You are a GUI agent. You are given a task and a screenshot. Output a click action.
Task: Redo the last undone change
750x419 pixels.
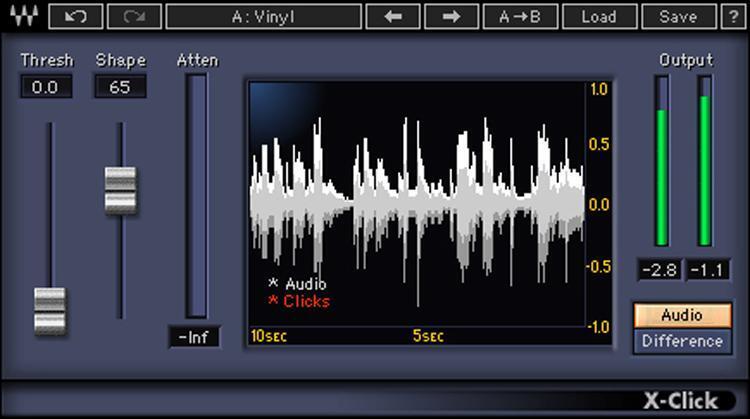pyautogui.click(x=133, y=16)
